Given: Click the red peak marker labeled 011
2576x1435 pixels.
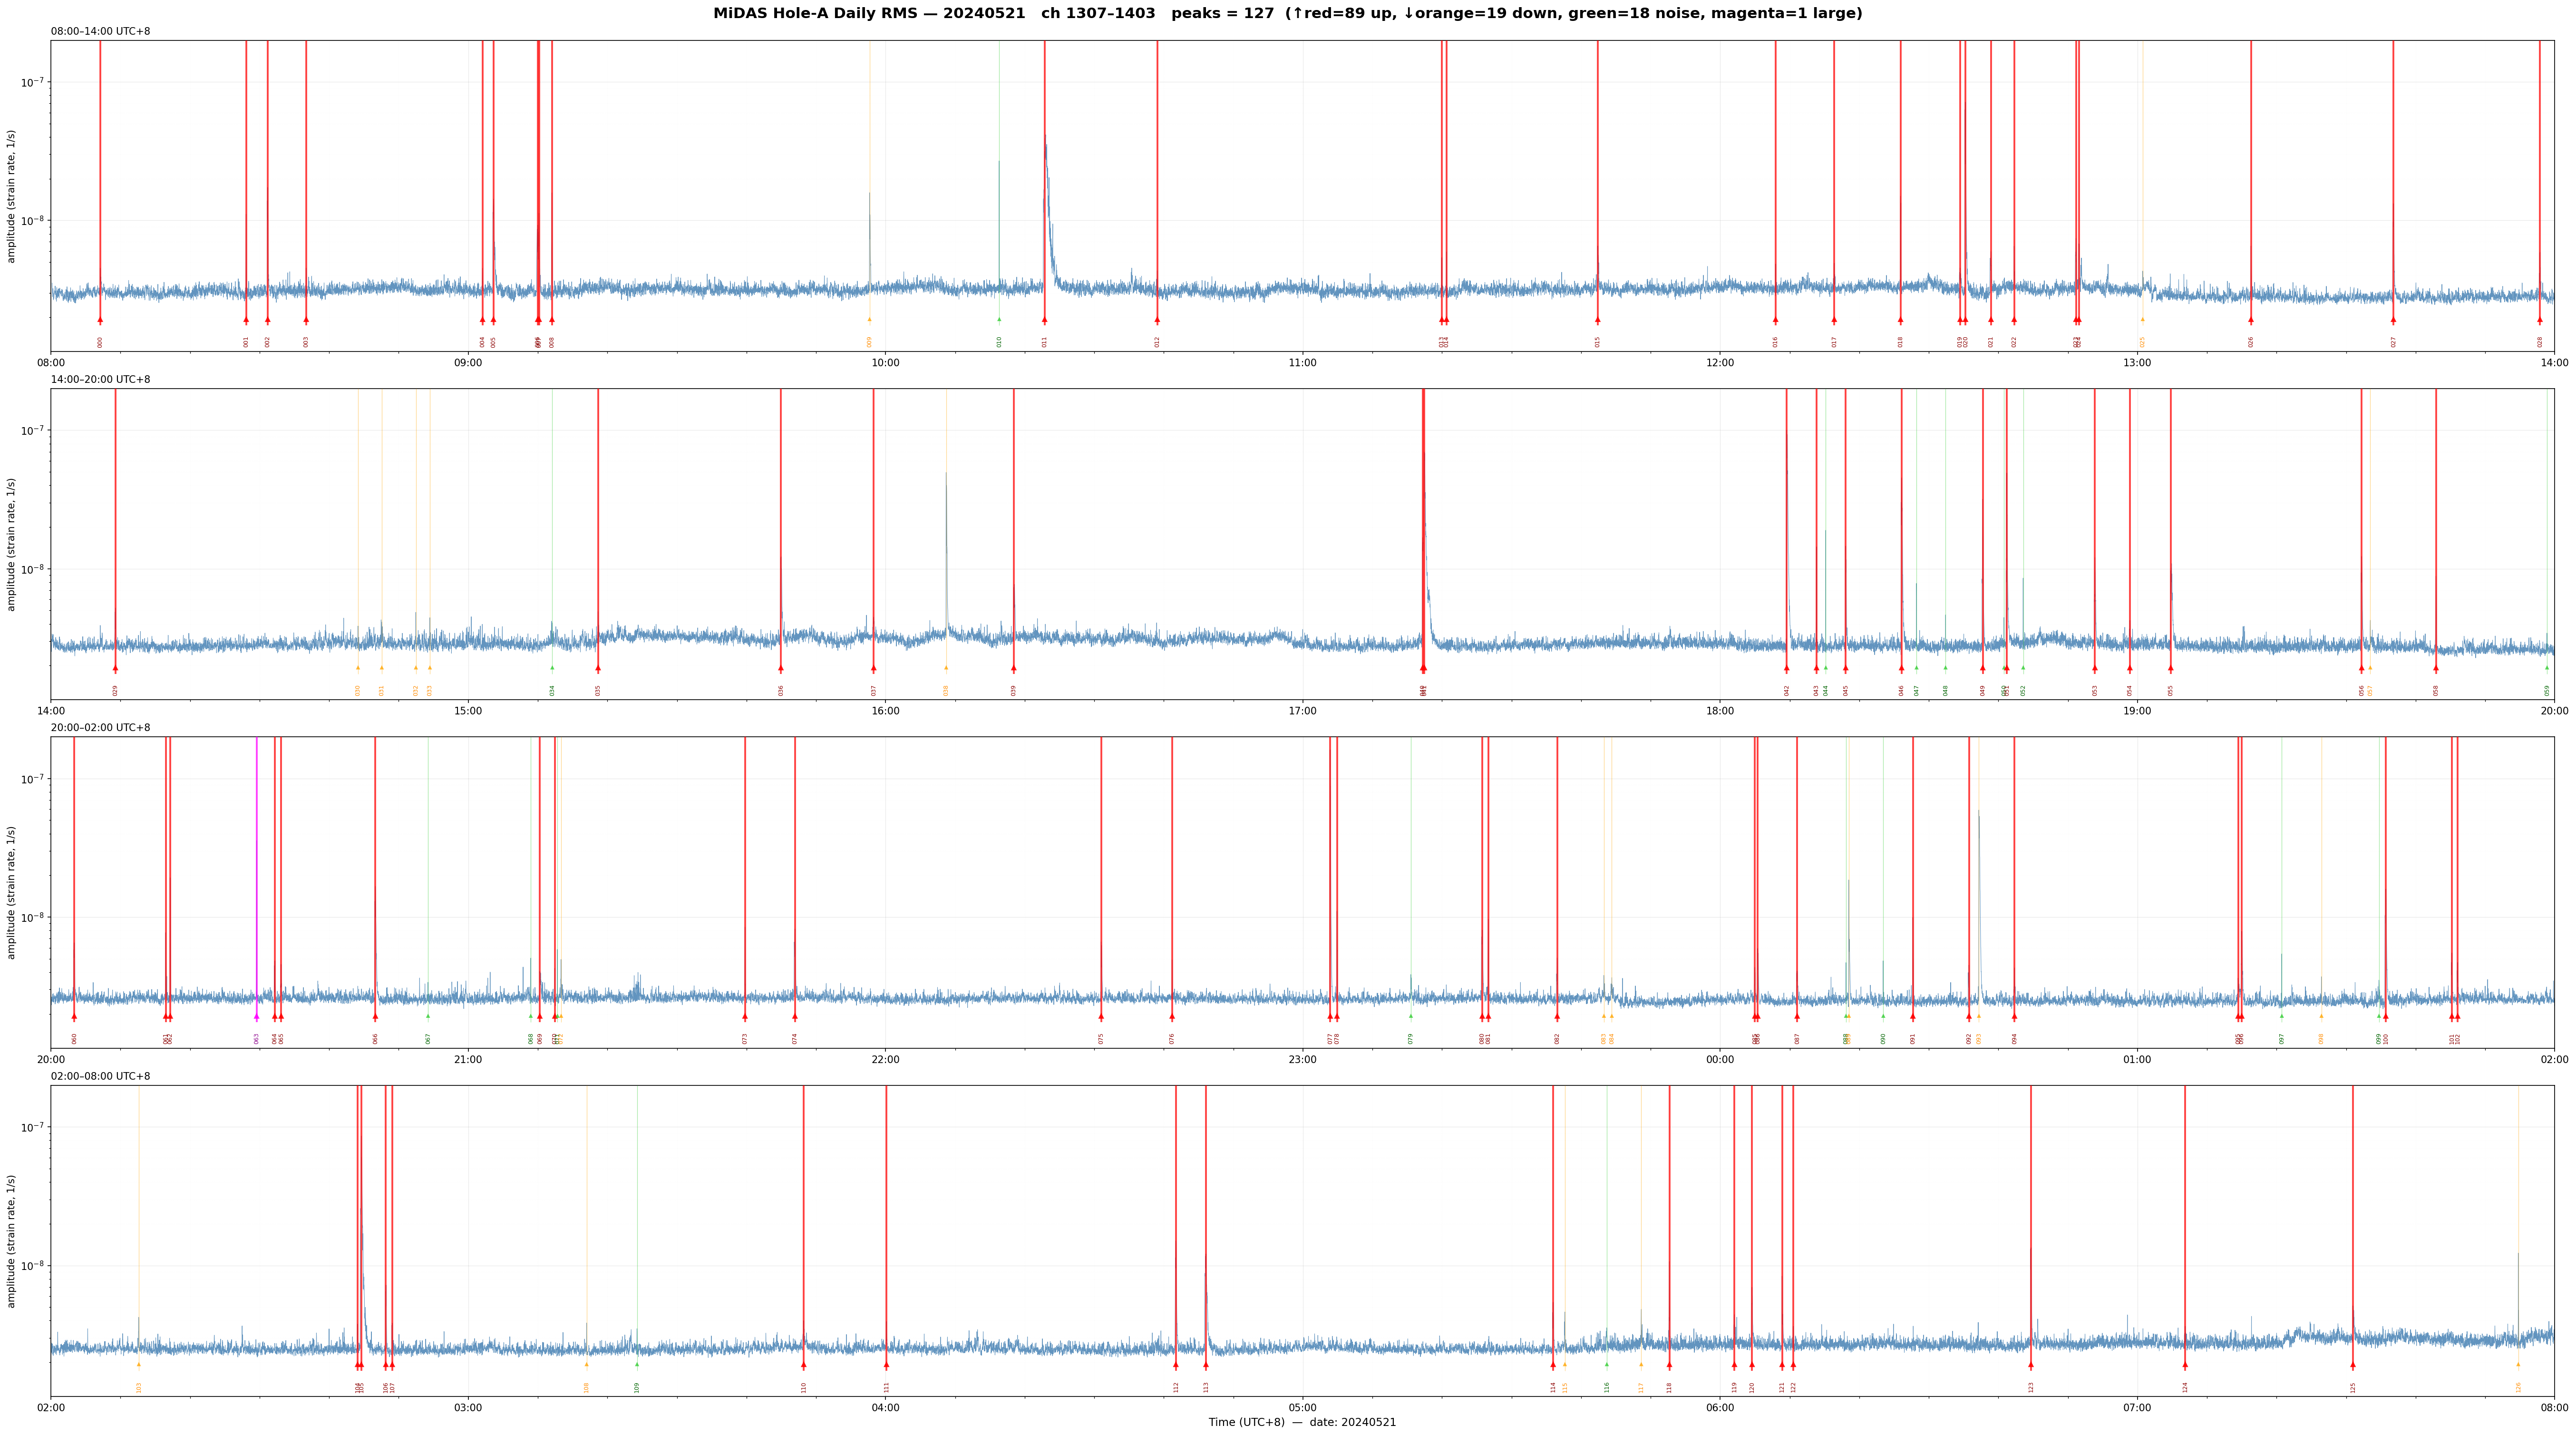Looking at the screenshot, I should click(x=1045, y=320).
